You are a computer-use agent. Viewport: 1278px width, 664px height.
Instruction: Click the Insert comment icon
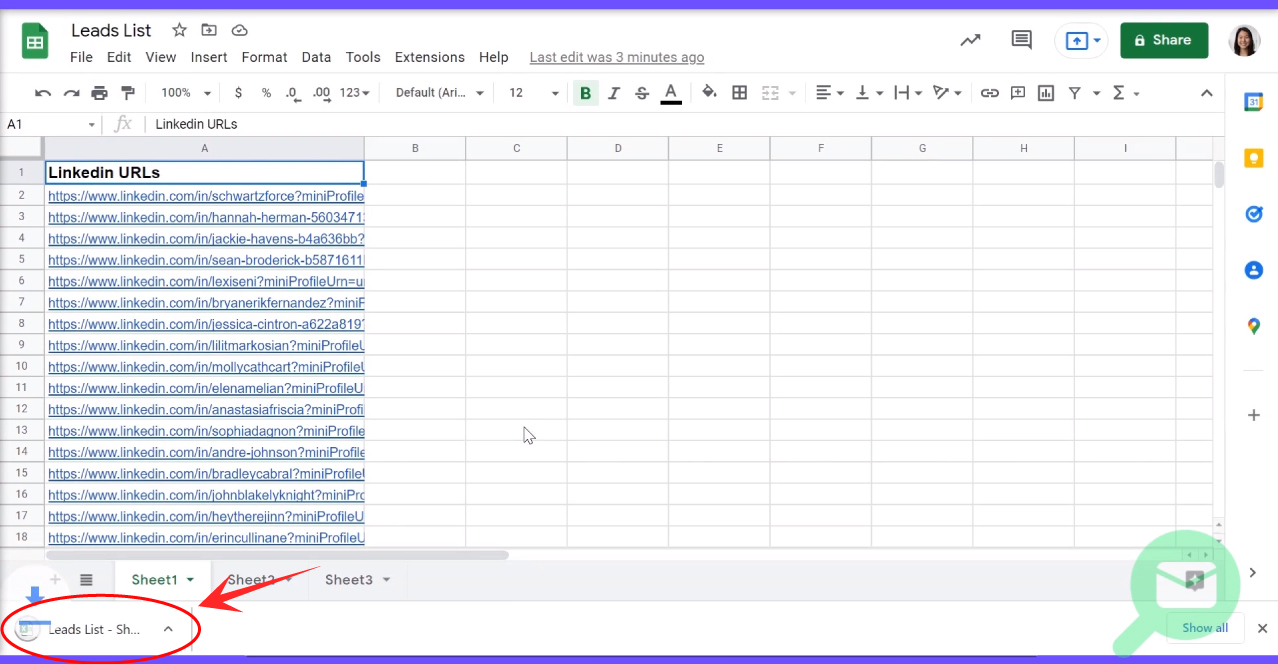(x=1018, y=93)
